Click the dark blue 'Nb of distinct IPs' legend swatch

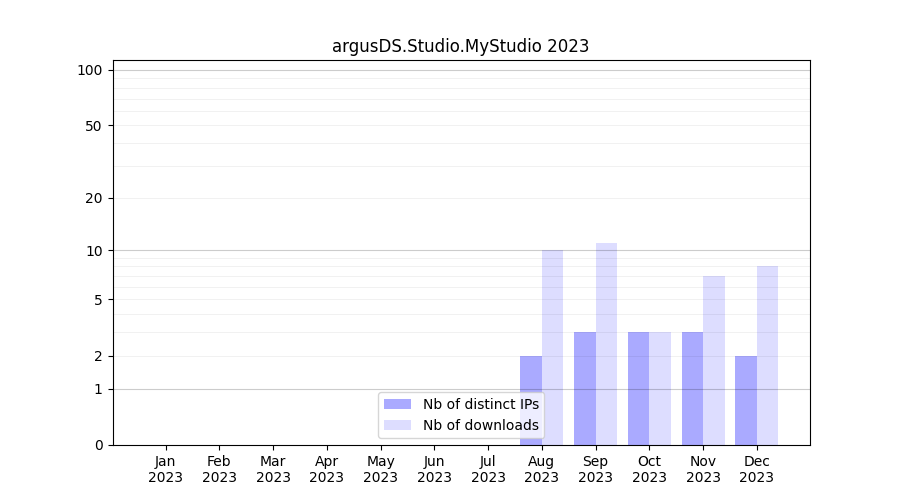[397, 404]
